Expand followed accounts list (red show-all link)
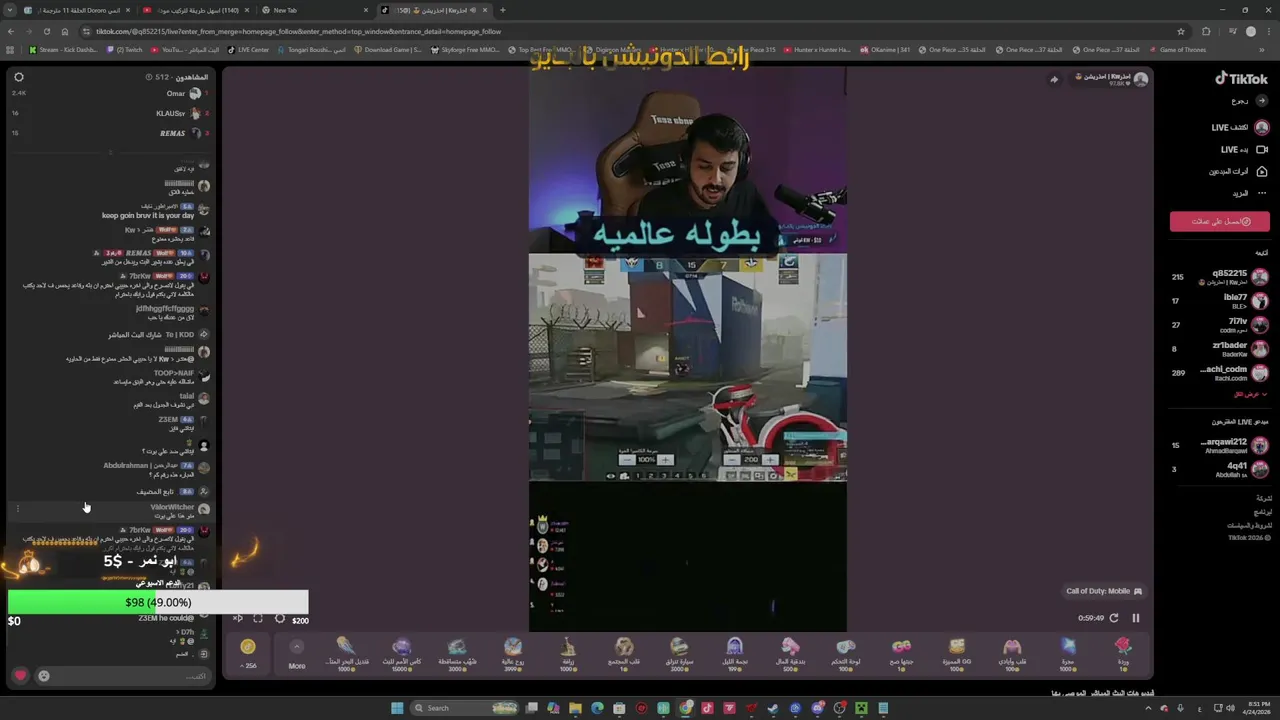 point(1250,394)
